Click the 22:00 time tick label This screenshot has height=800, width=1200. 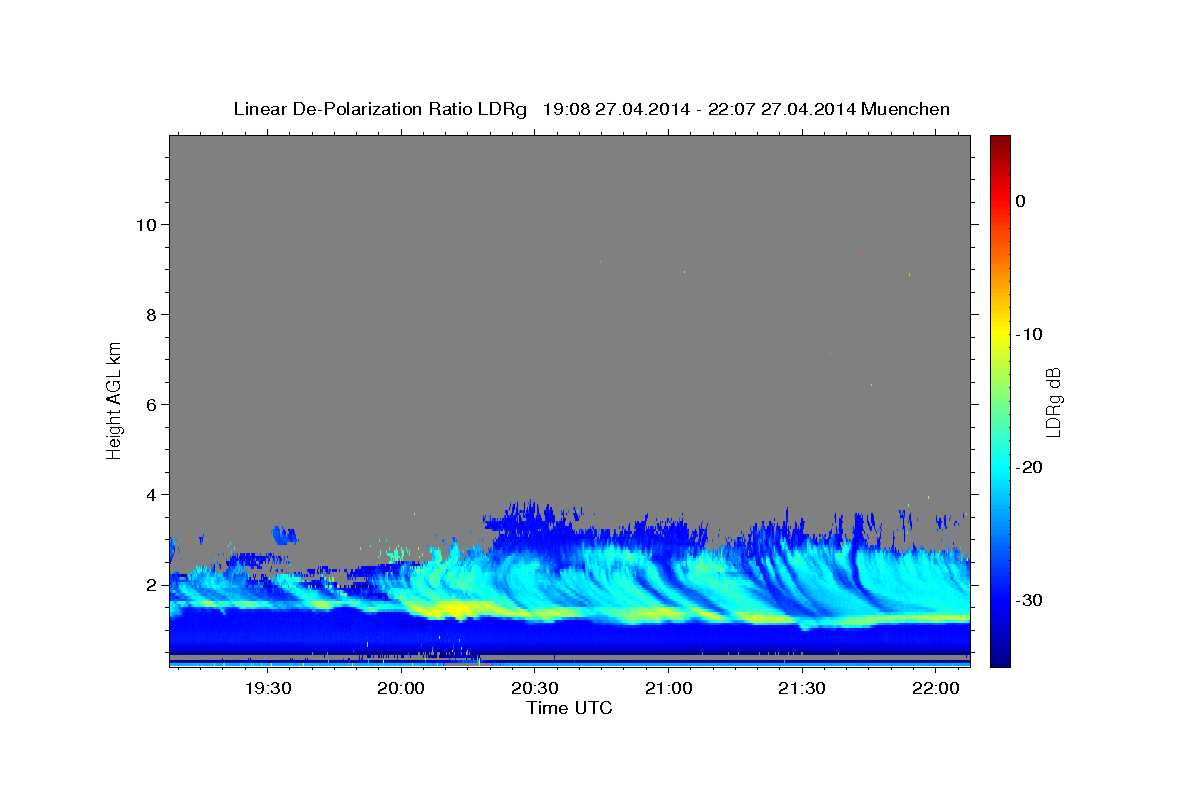tap(934, 688)
